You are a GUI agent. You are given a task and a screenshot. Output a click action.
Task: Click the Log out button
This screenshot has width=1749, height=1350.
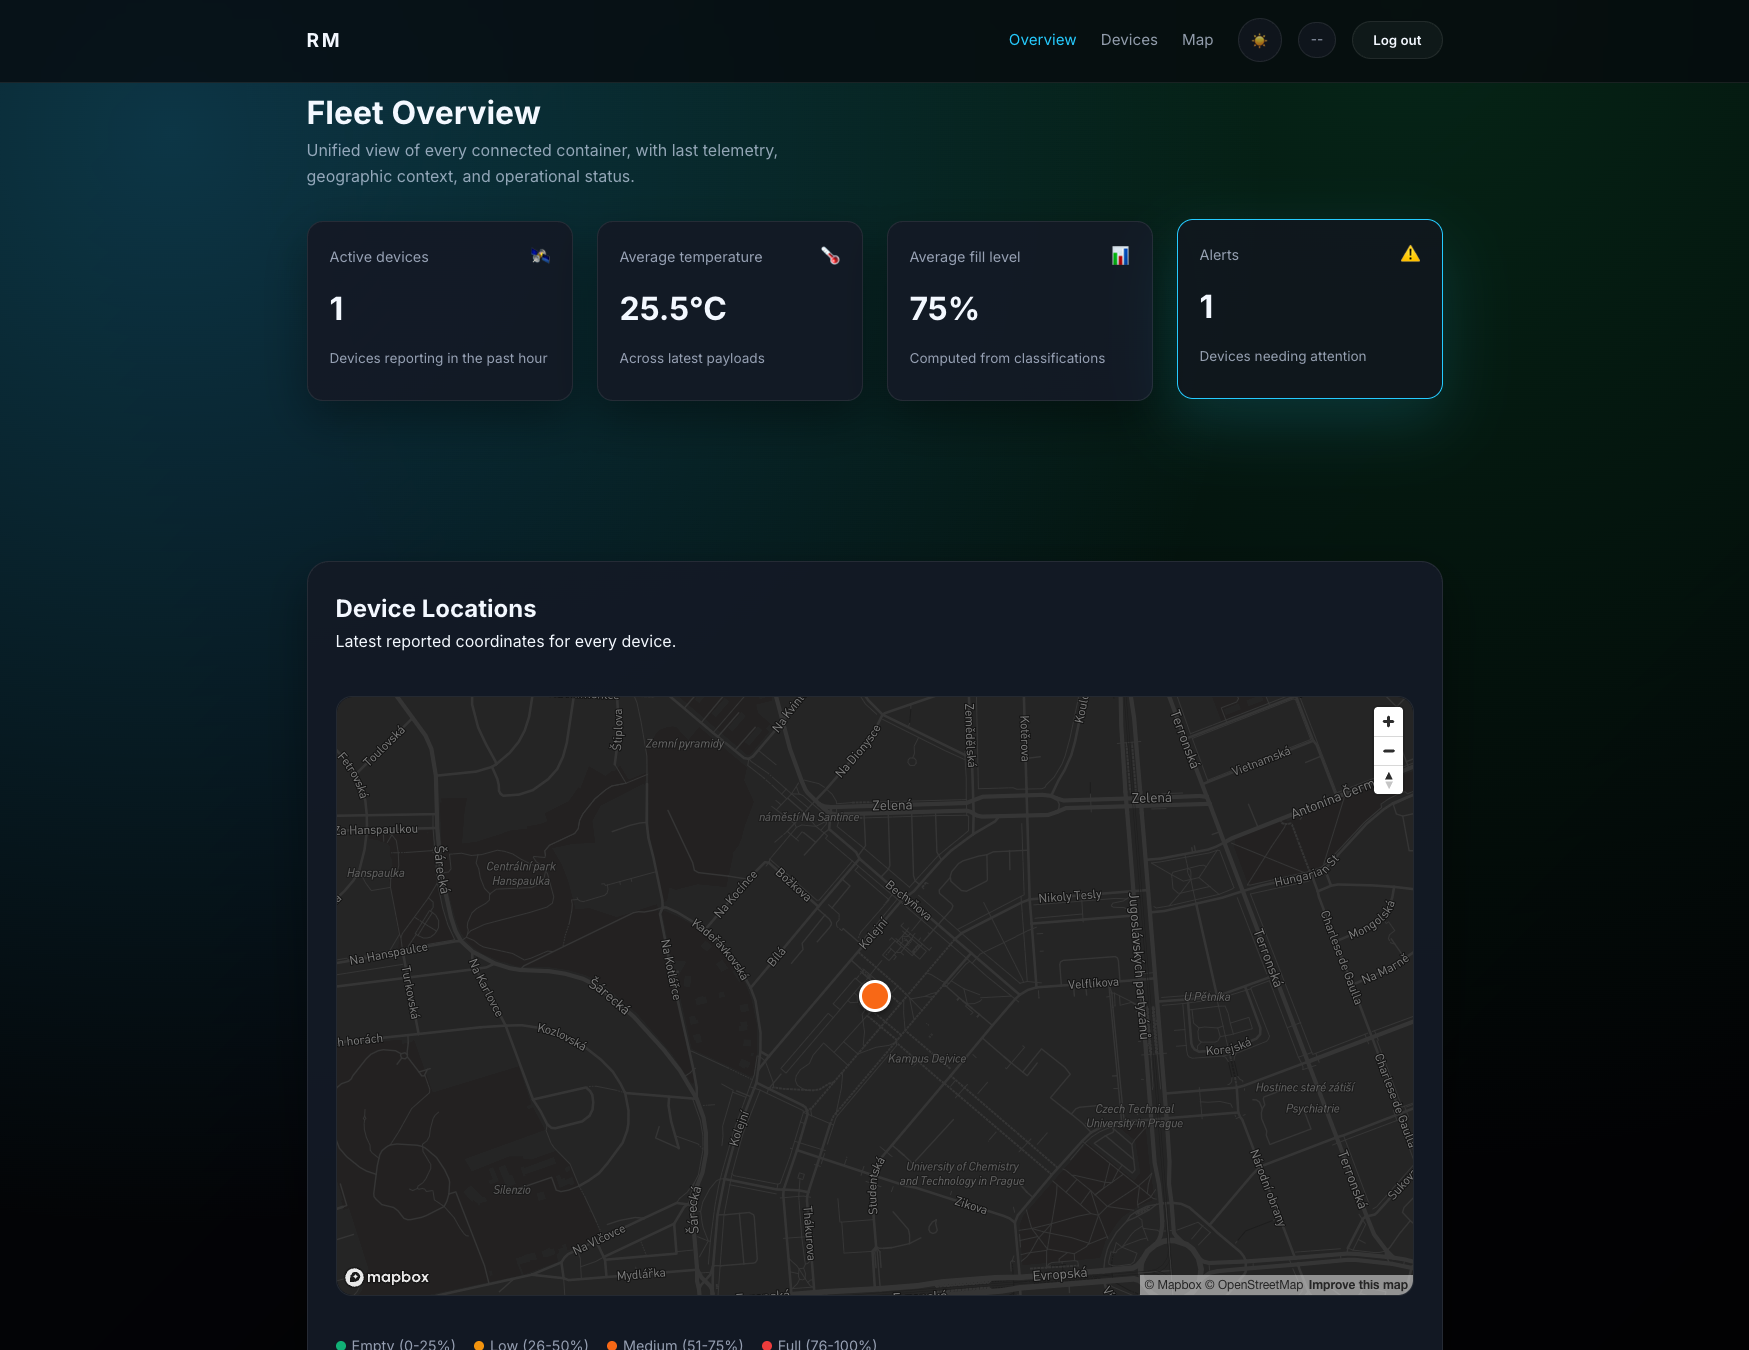click(x=1396, y=40)
